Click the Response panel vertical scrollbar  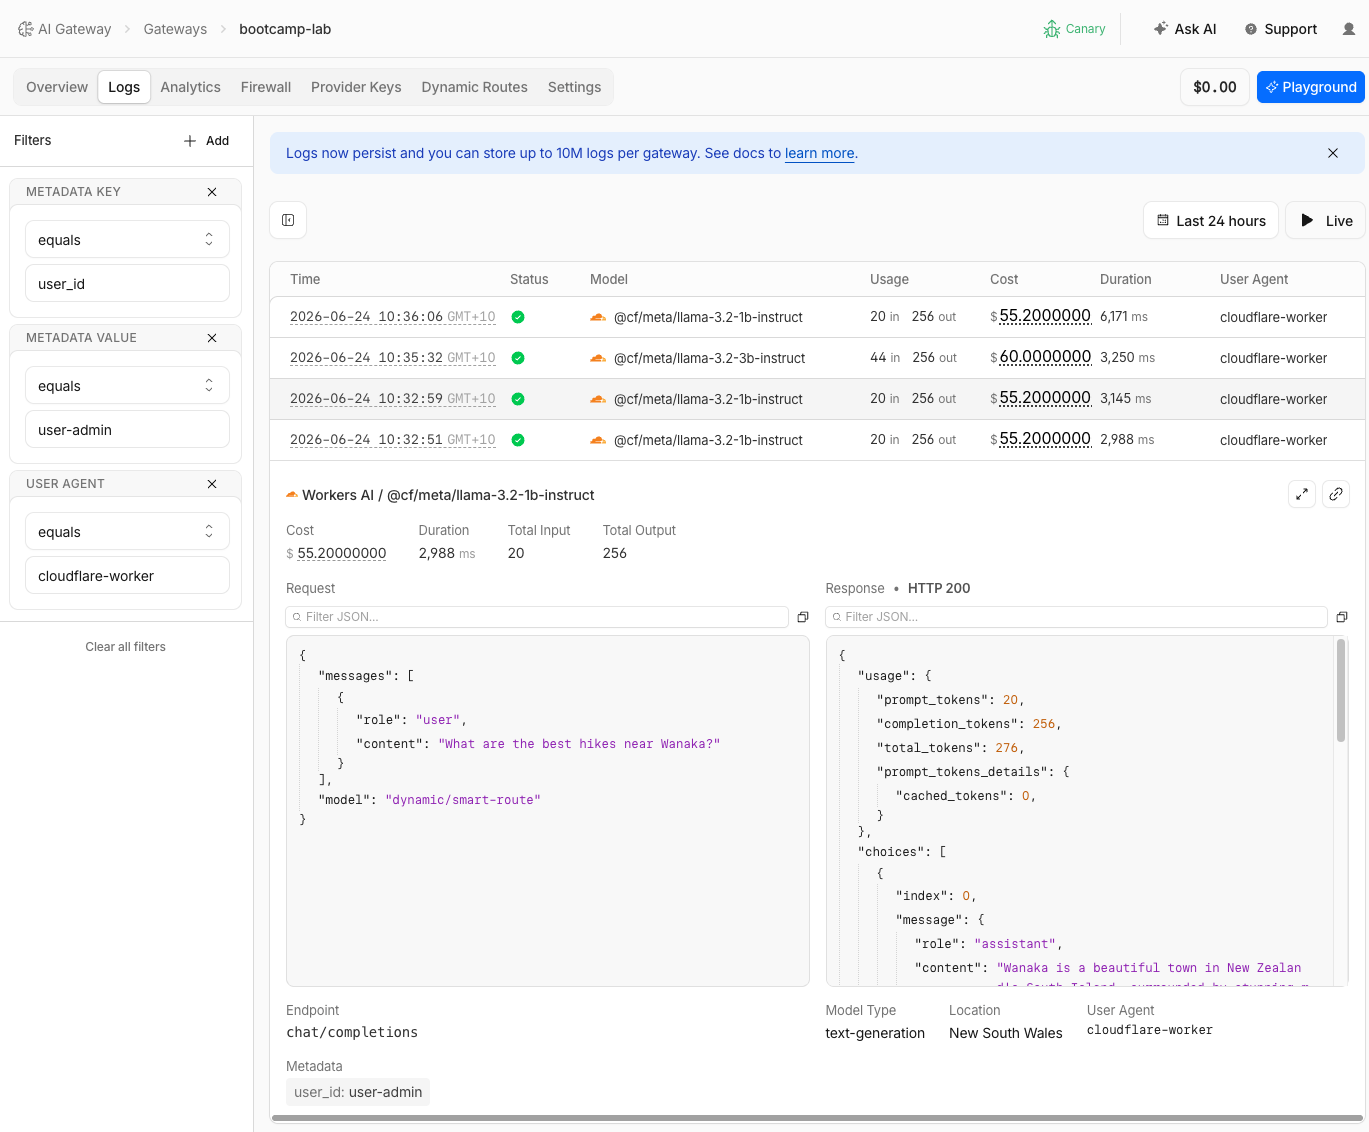[x=1341, y=690]
